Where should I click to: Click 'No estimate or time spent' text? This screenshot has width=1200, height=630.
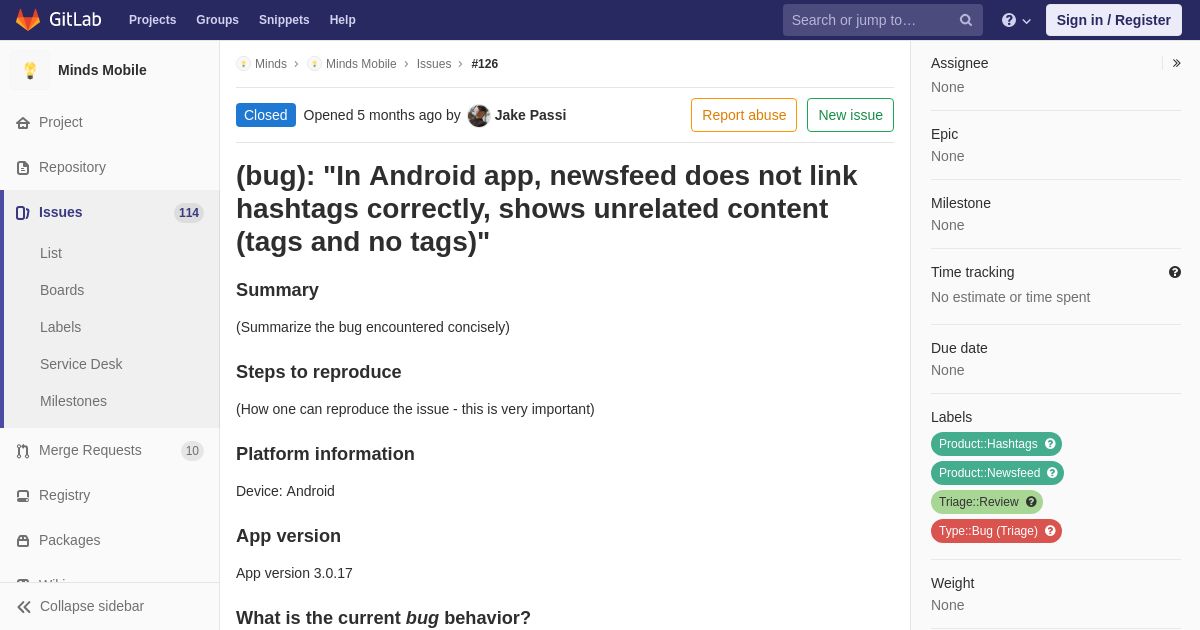click(x=1010, y=297)
